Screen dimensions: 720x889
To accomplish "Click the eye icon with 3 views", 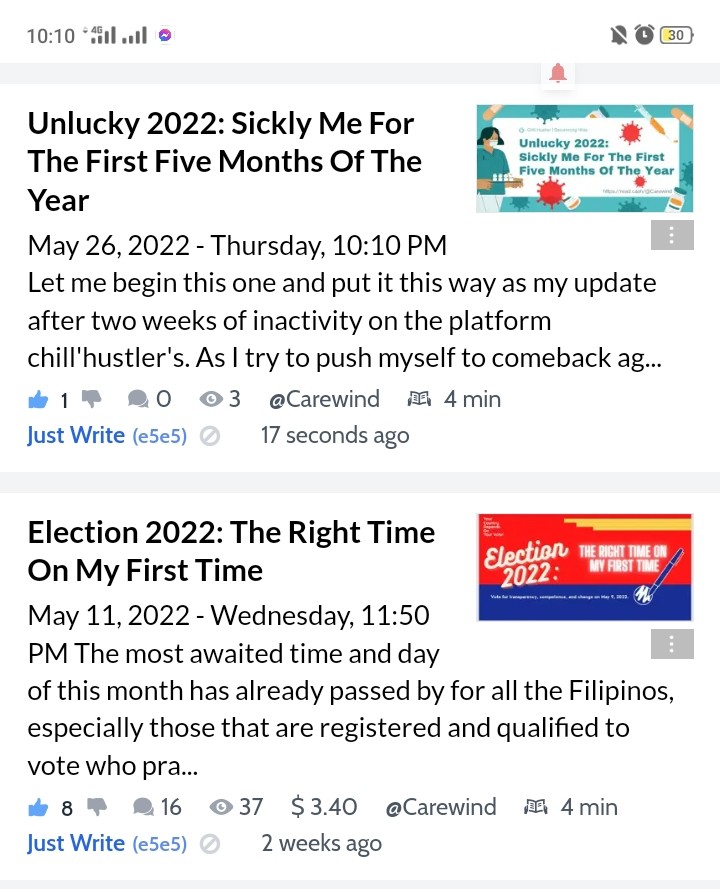I will [x=211, y=399].
